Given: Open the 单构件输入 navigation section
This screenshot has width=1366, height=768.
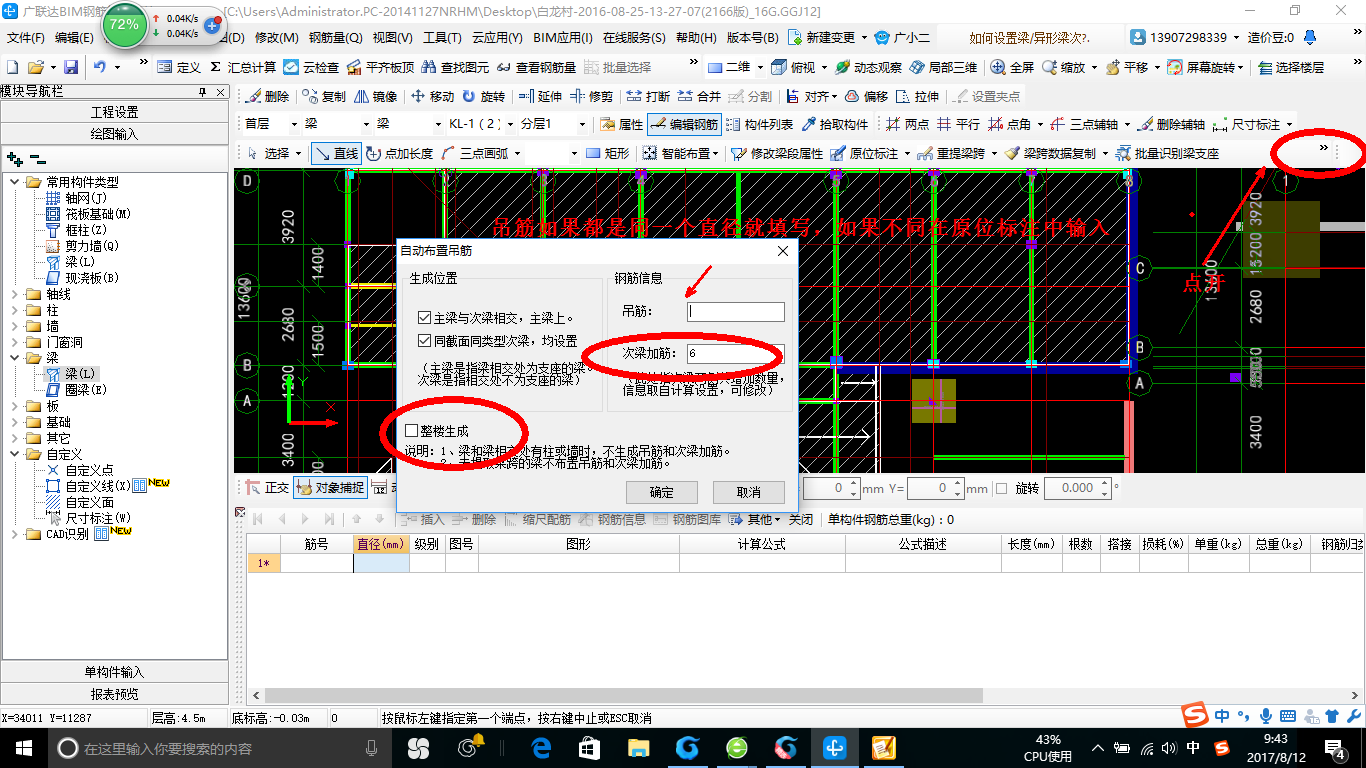Looking at the screenshot, I should [x=114, y=672].
